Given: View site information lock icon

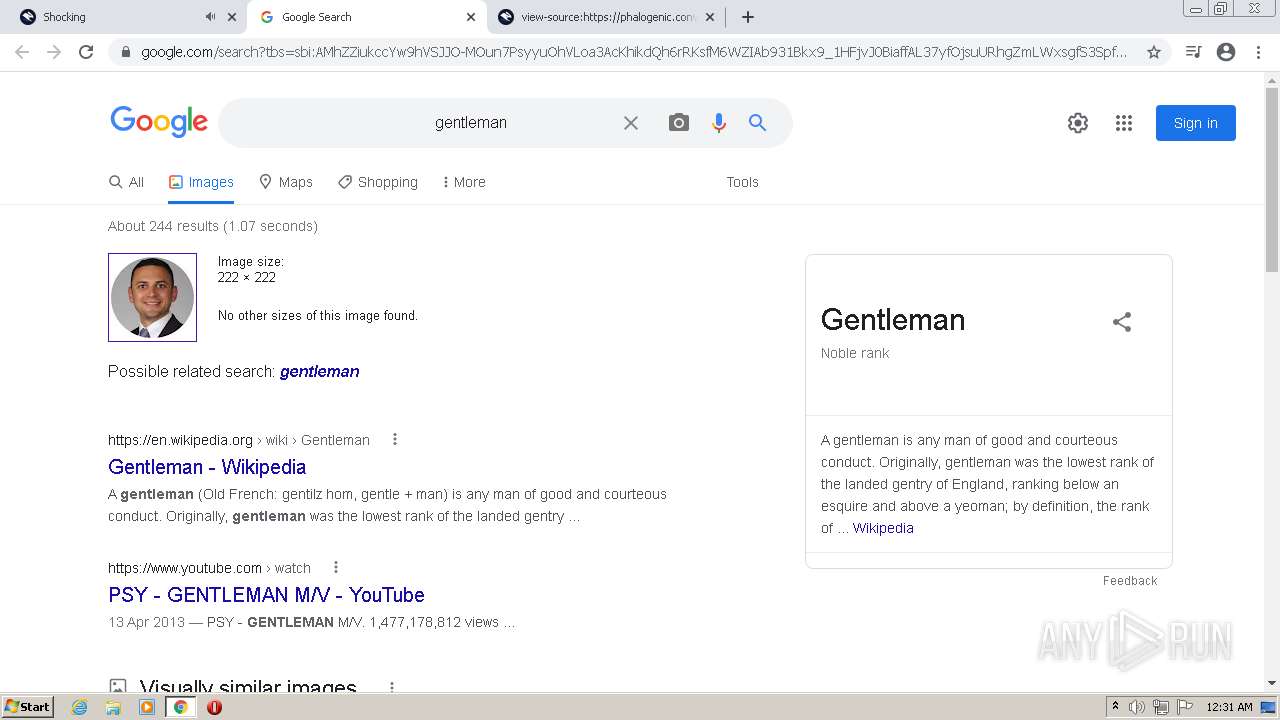Looking at the screenshot, I should pos(125,52).
